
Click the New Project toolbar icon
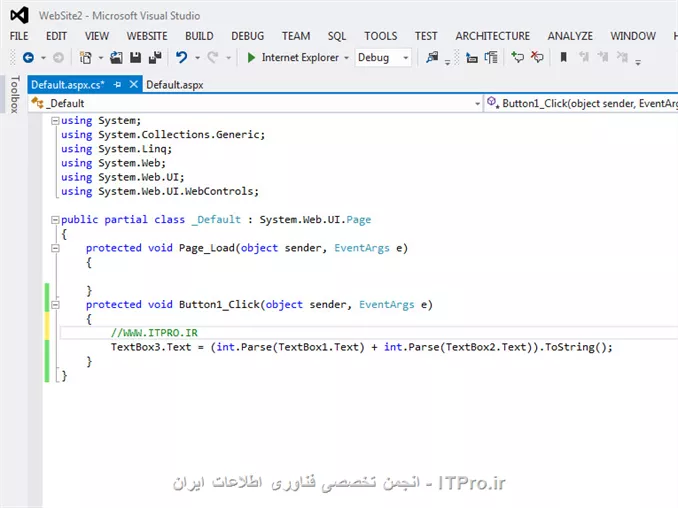tap(86, 58)
